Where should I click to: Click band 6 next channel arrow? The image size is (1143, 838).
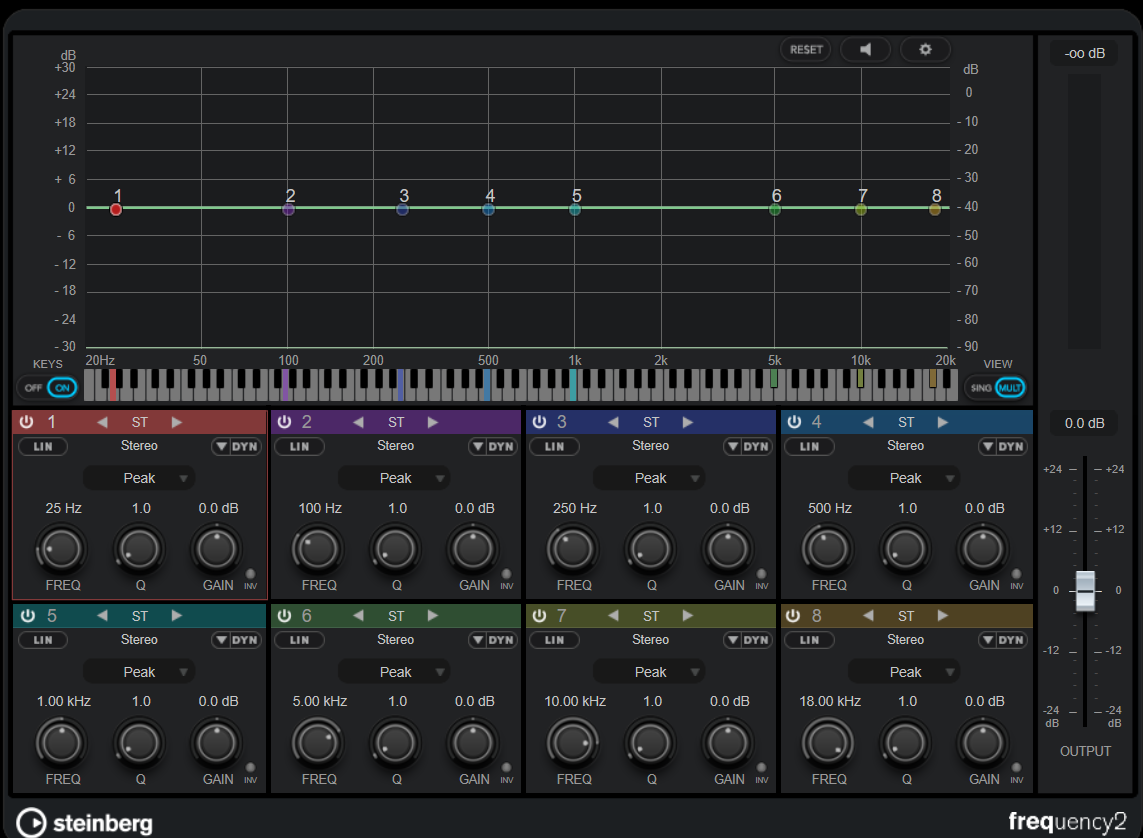(x=432, y=616)
